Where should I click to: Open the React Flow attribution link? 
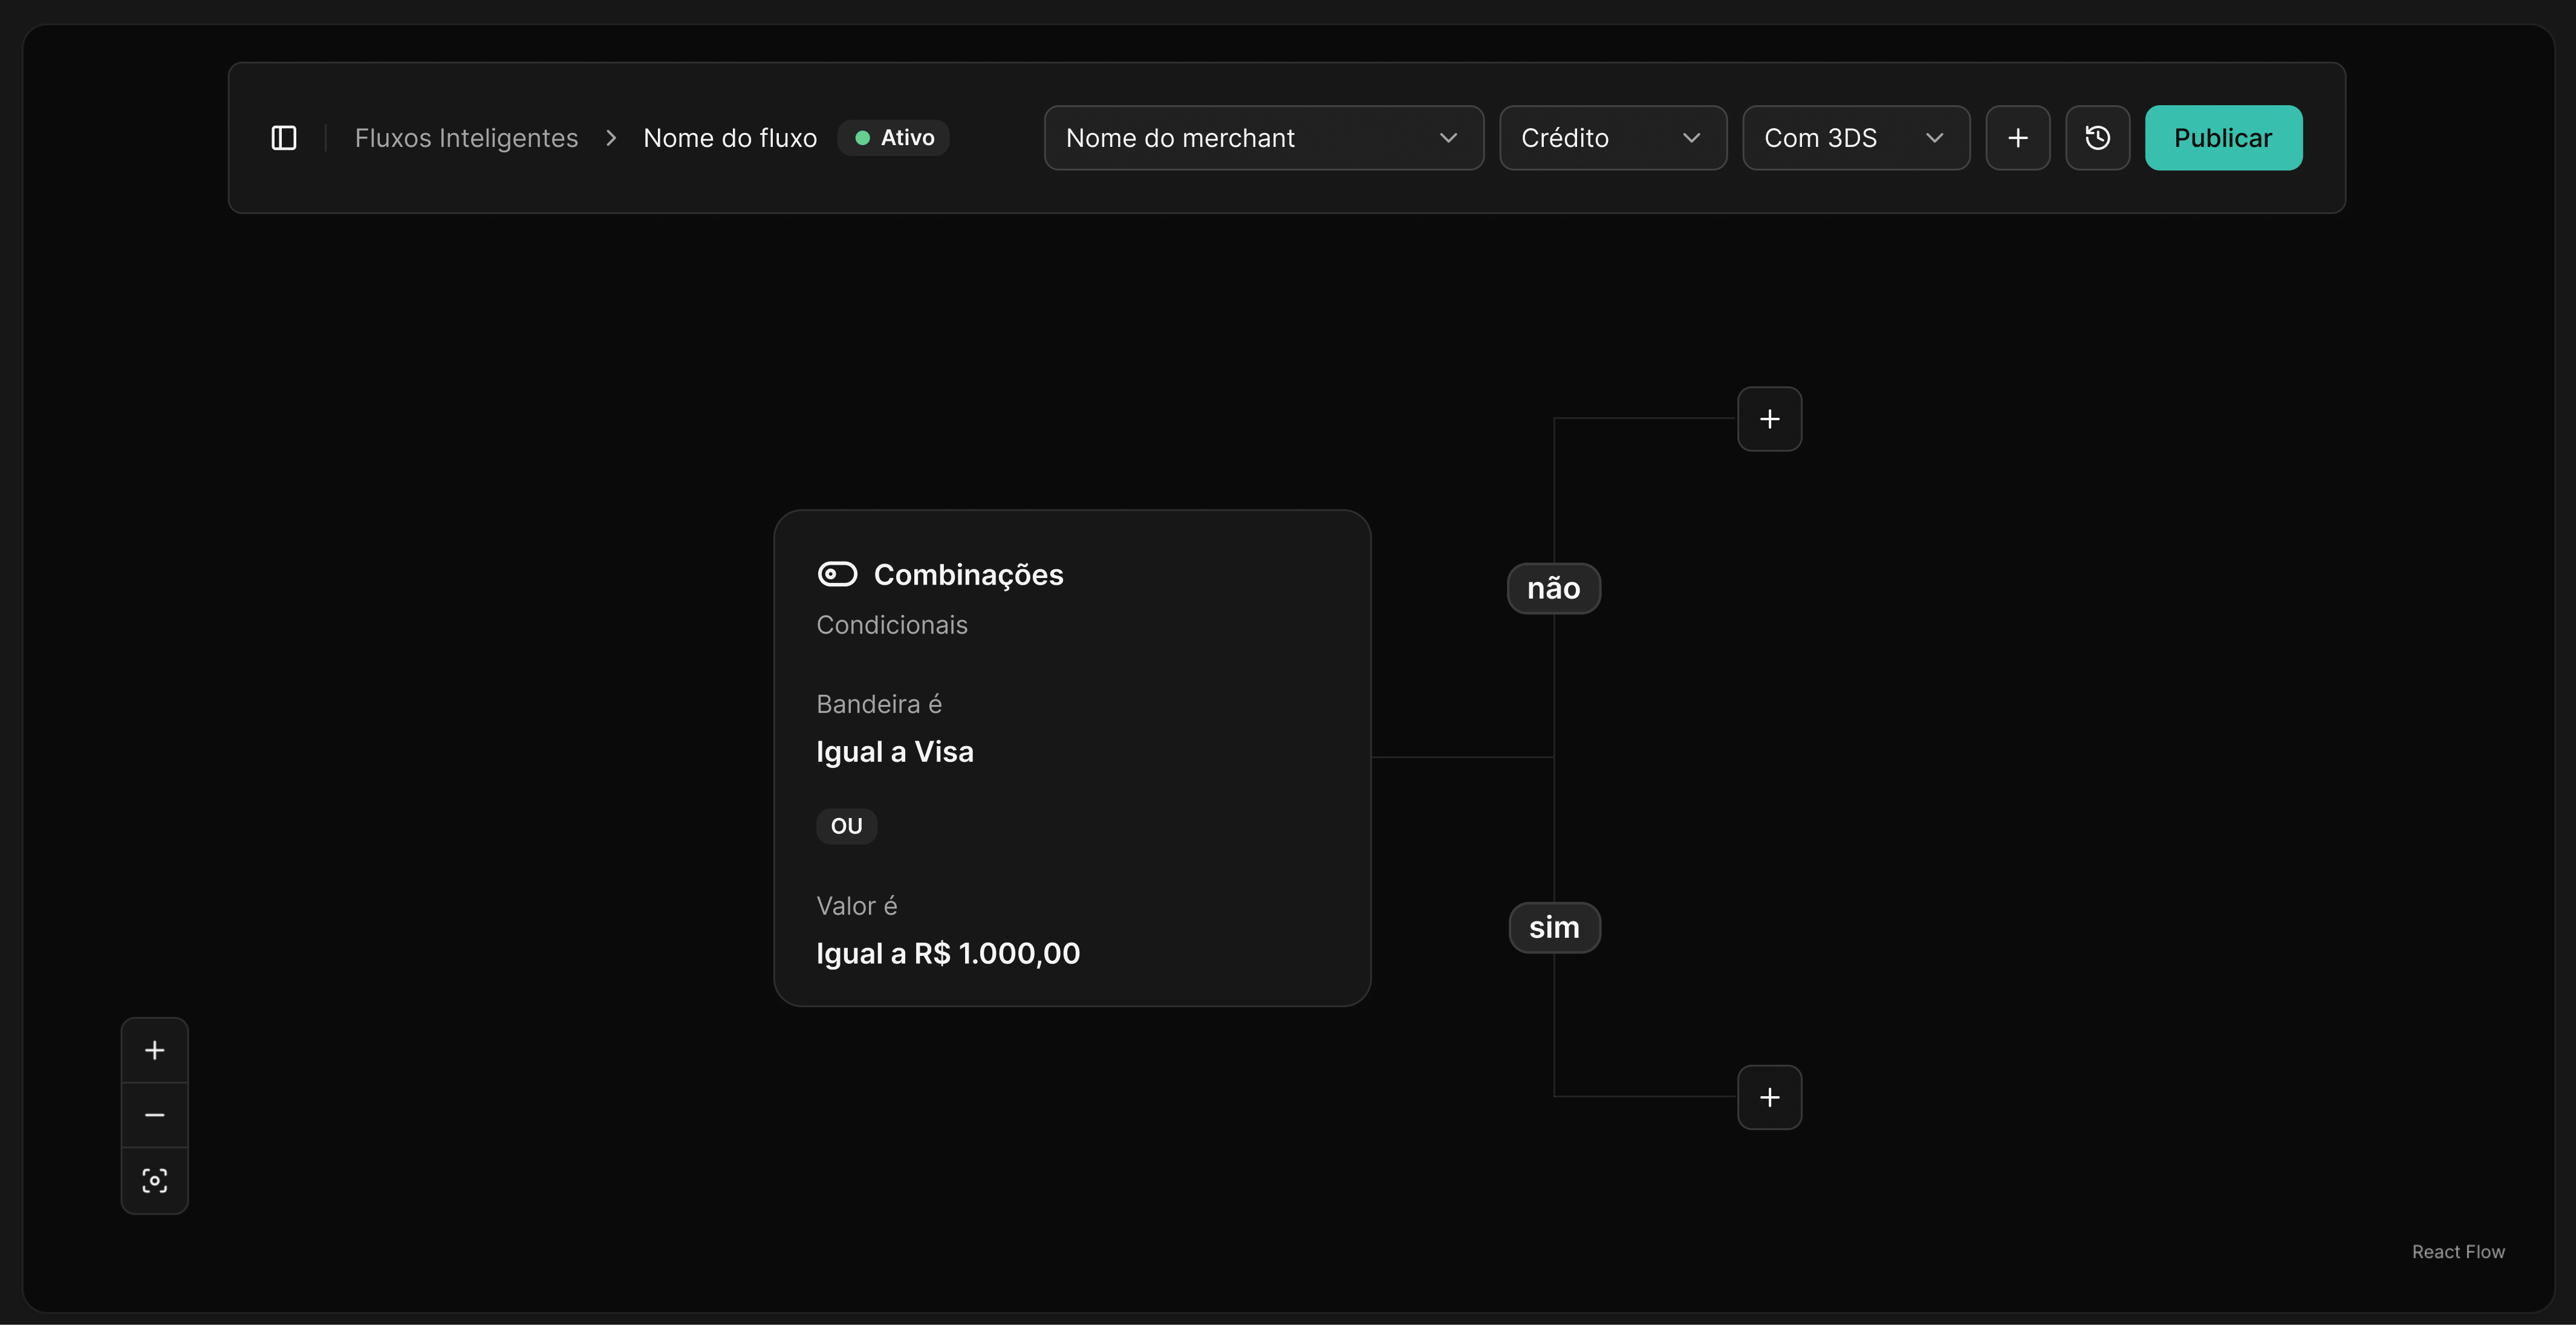click(x=2458, y=1253)
